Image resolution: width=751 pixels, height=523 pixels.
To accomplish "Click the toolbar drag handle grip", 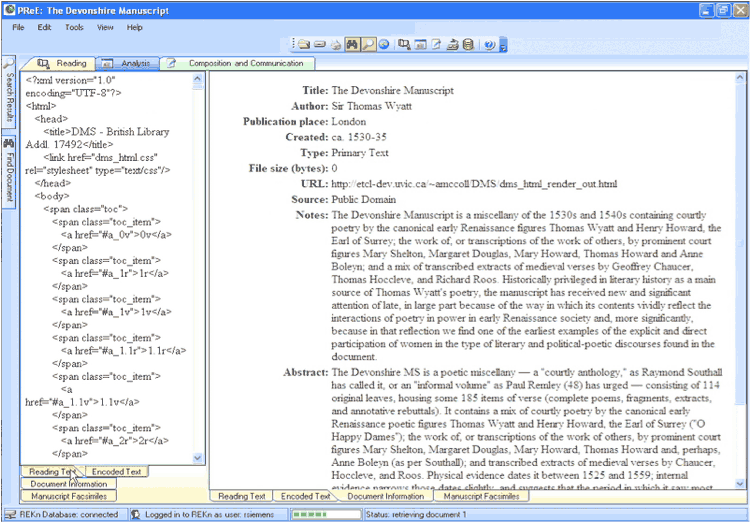I will coord(293,45).
